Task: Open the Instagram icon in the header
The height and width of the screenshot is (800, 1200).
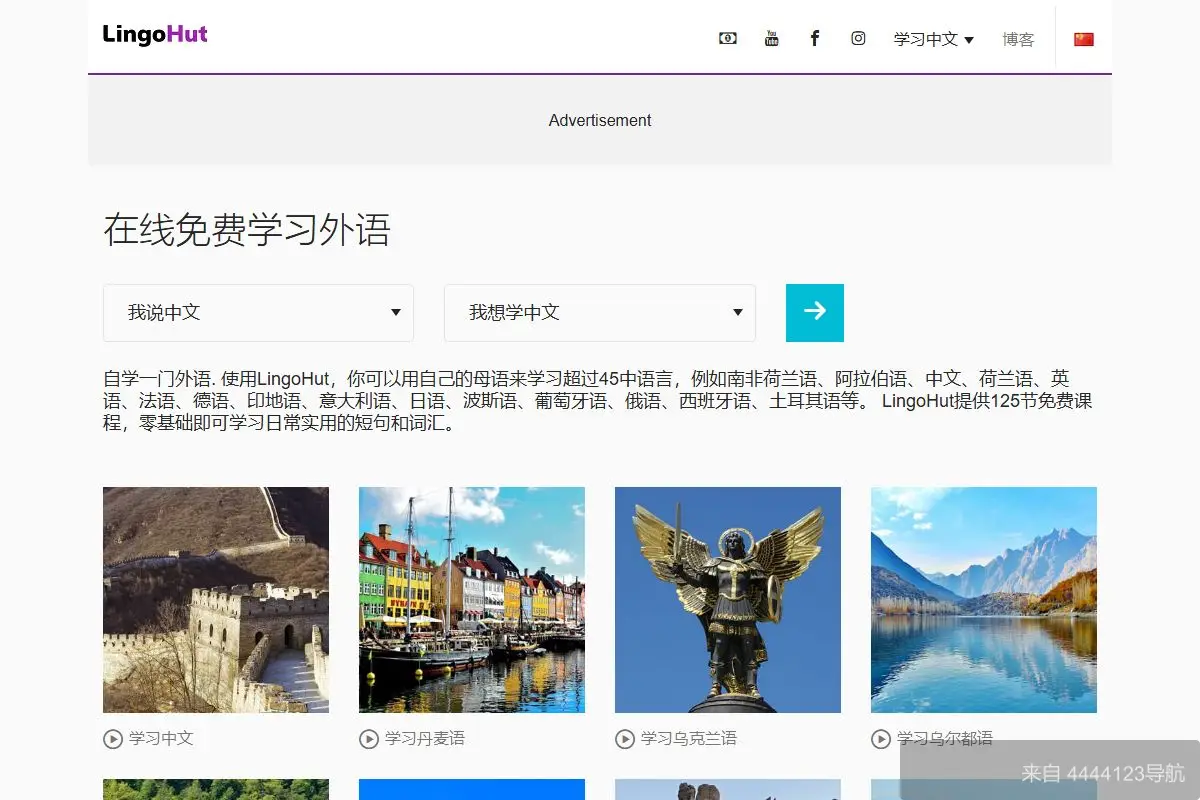Action: pyautogui.click(x=858, y=37)
